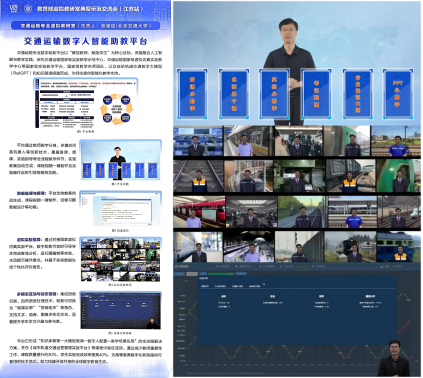The image size is (423, 378).
Task: Open the PPT assistant blue card
Action: click(x=398, y=94)
